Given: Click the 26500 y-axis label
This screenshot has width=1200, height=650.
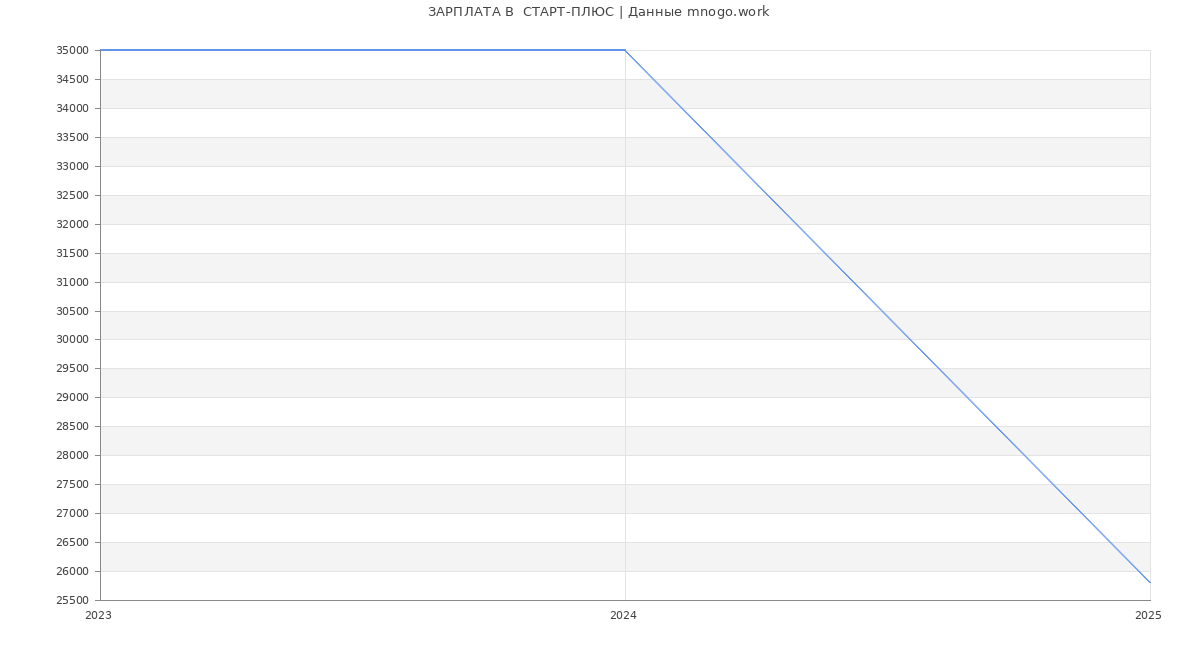Looking at the screenshot, I should (72, 543).
